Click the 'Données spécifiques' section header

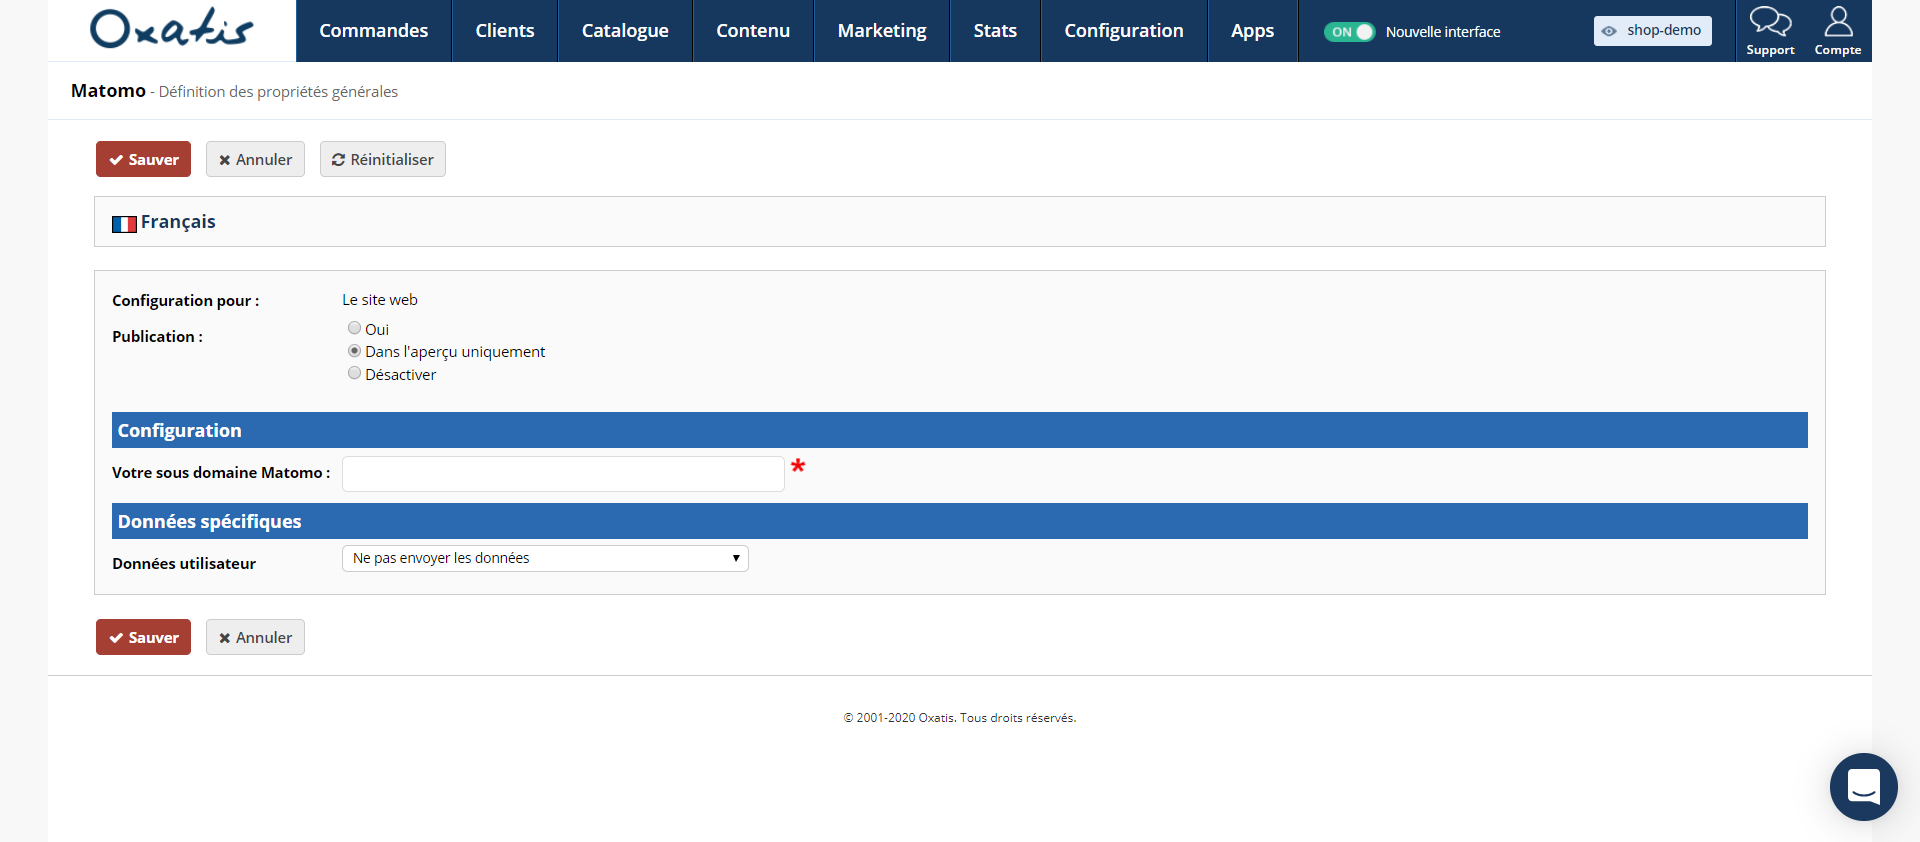pos(960,521)
